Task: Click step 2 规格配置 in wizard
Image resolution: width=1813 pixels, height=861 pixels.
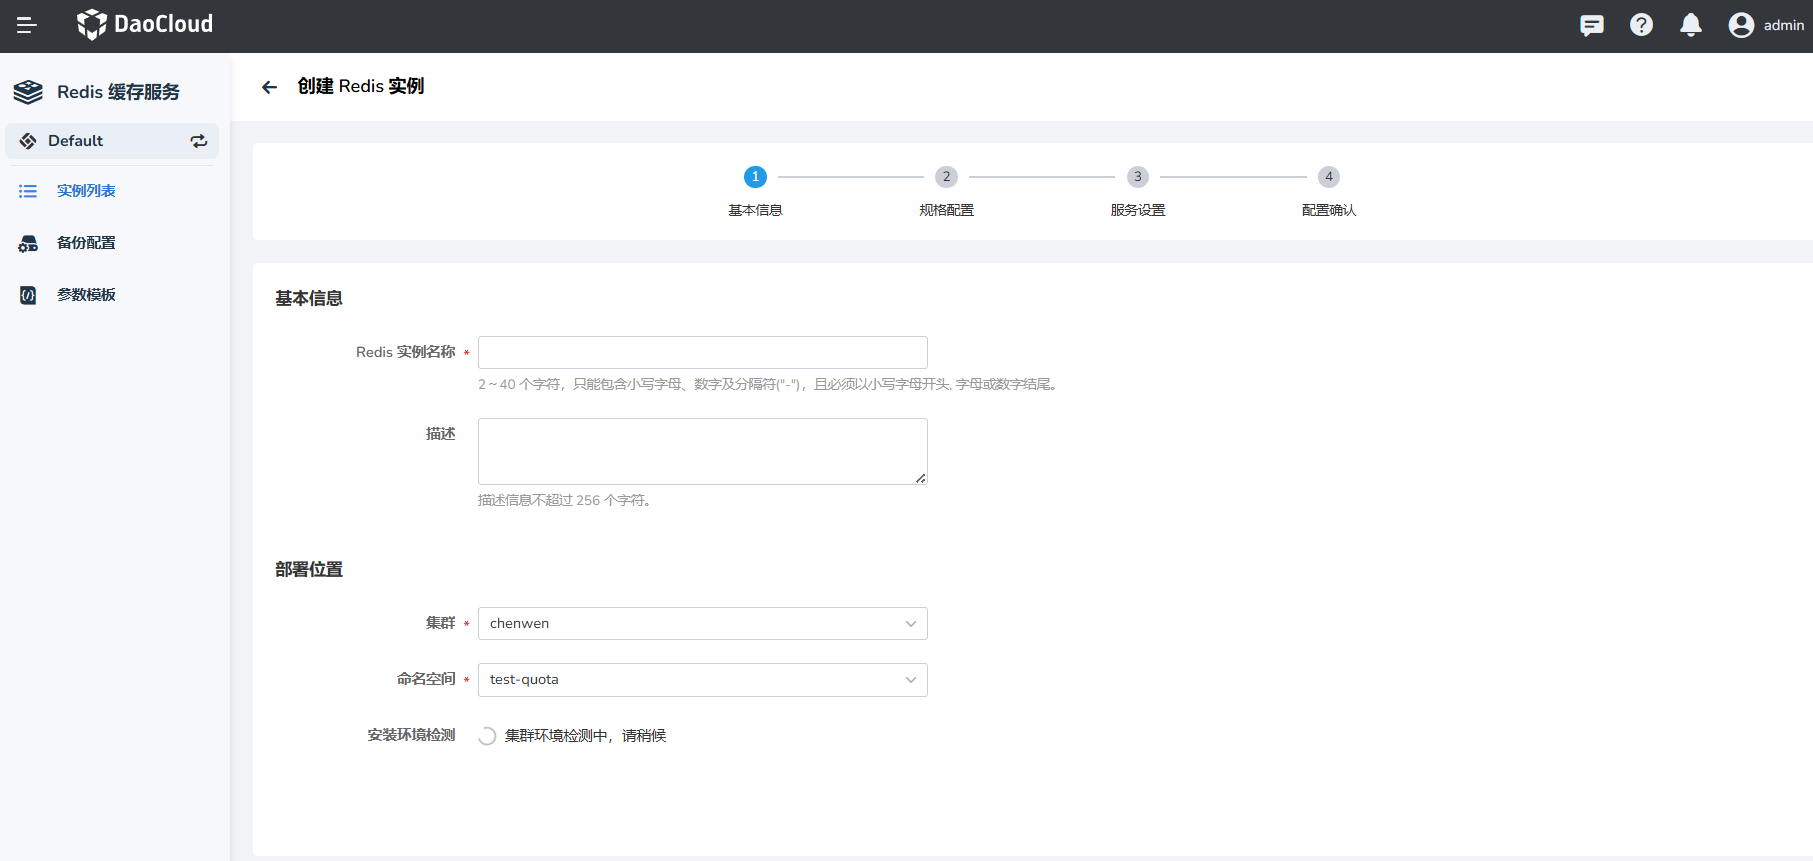Action: pos(946,177)
